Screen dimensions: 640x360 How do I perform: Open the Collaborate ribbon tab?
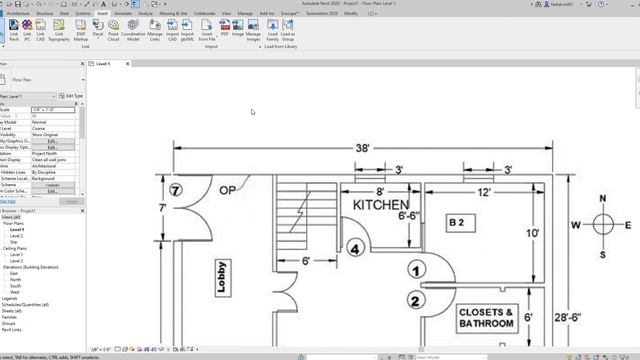point(204,13)
